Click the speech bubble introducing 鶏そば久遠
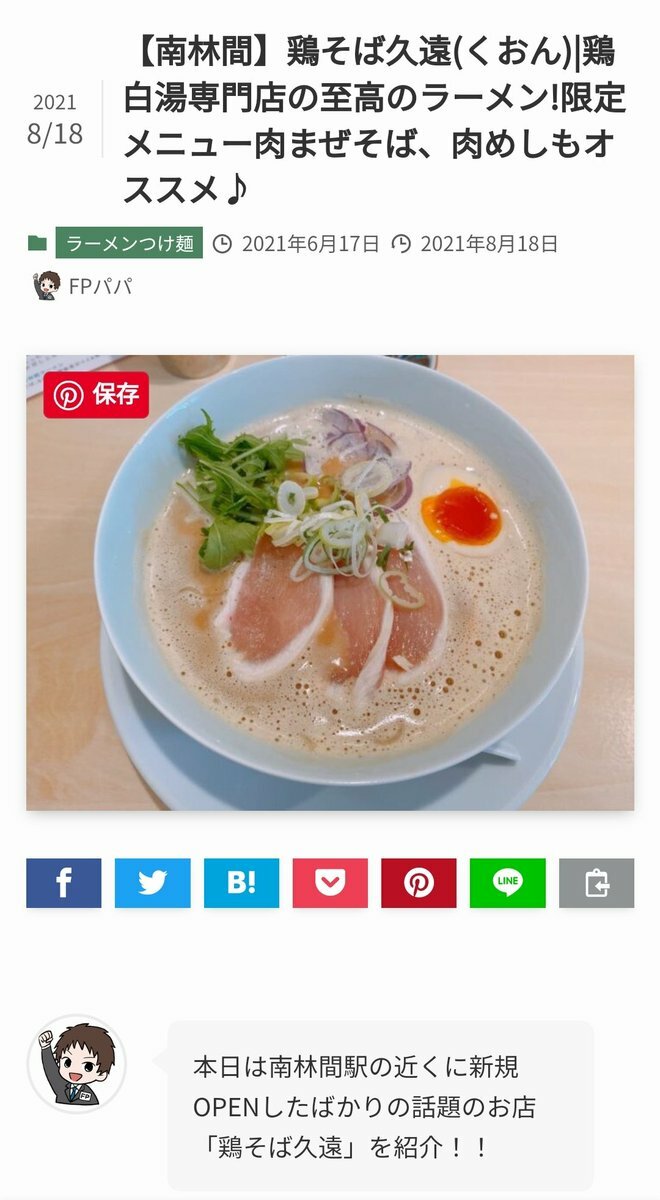This screenshot has width=660, height=1200. (x=380, y=1106)
